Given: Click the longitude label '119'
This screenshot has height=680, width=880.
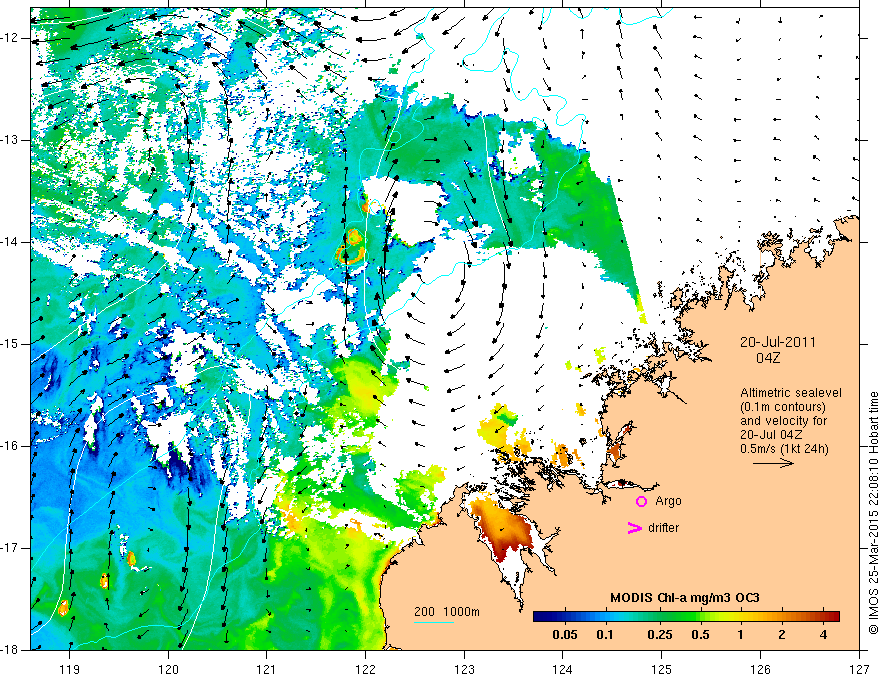Looking at the screenshot, I should point(69,669).
